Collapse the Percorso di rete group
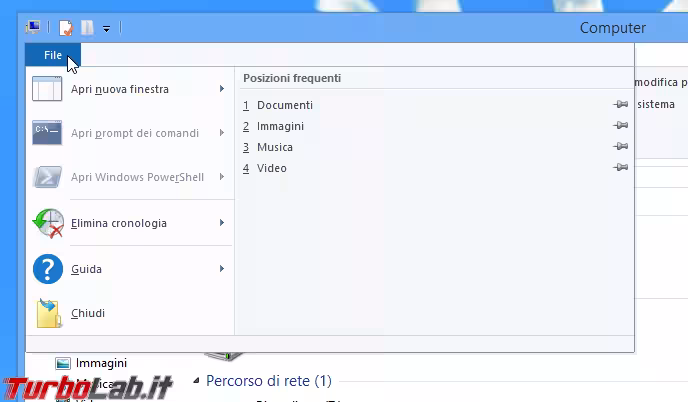Image resolution: width=688 pixels, height=402 pixels. (197, 381)
